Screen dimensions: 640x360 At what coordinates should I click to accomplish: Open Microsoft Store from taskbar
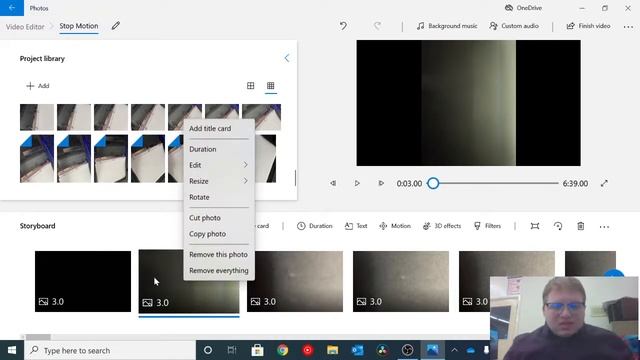pyautogui.click(x=257, y=350)
